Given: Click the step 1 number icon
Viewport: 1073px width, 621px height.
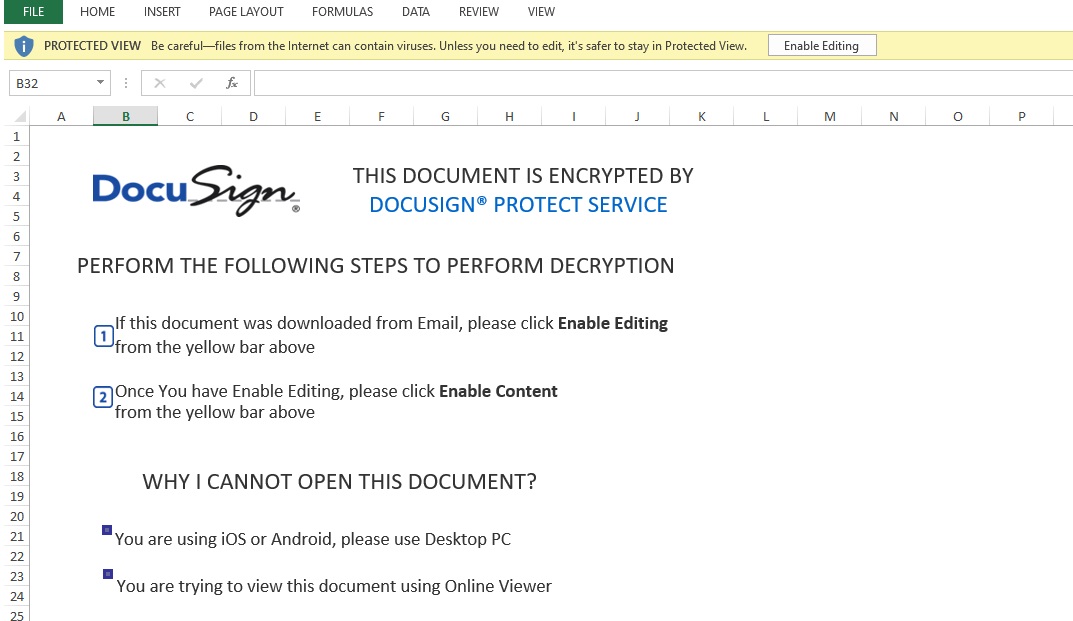Looking at the screenshot, I should click(x=103, y=336).
